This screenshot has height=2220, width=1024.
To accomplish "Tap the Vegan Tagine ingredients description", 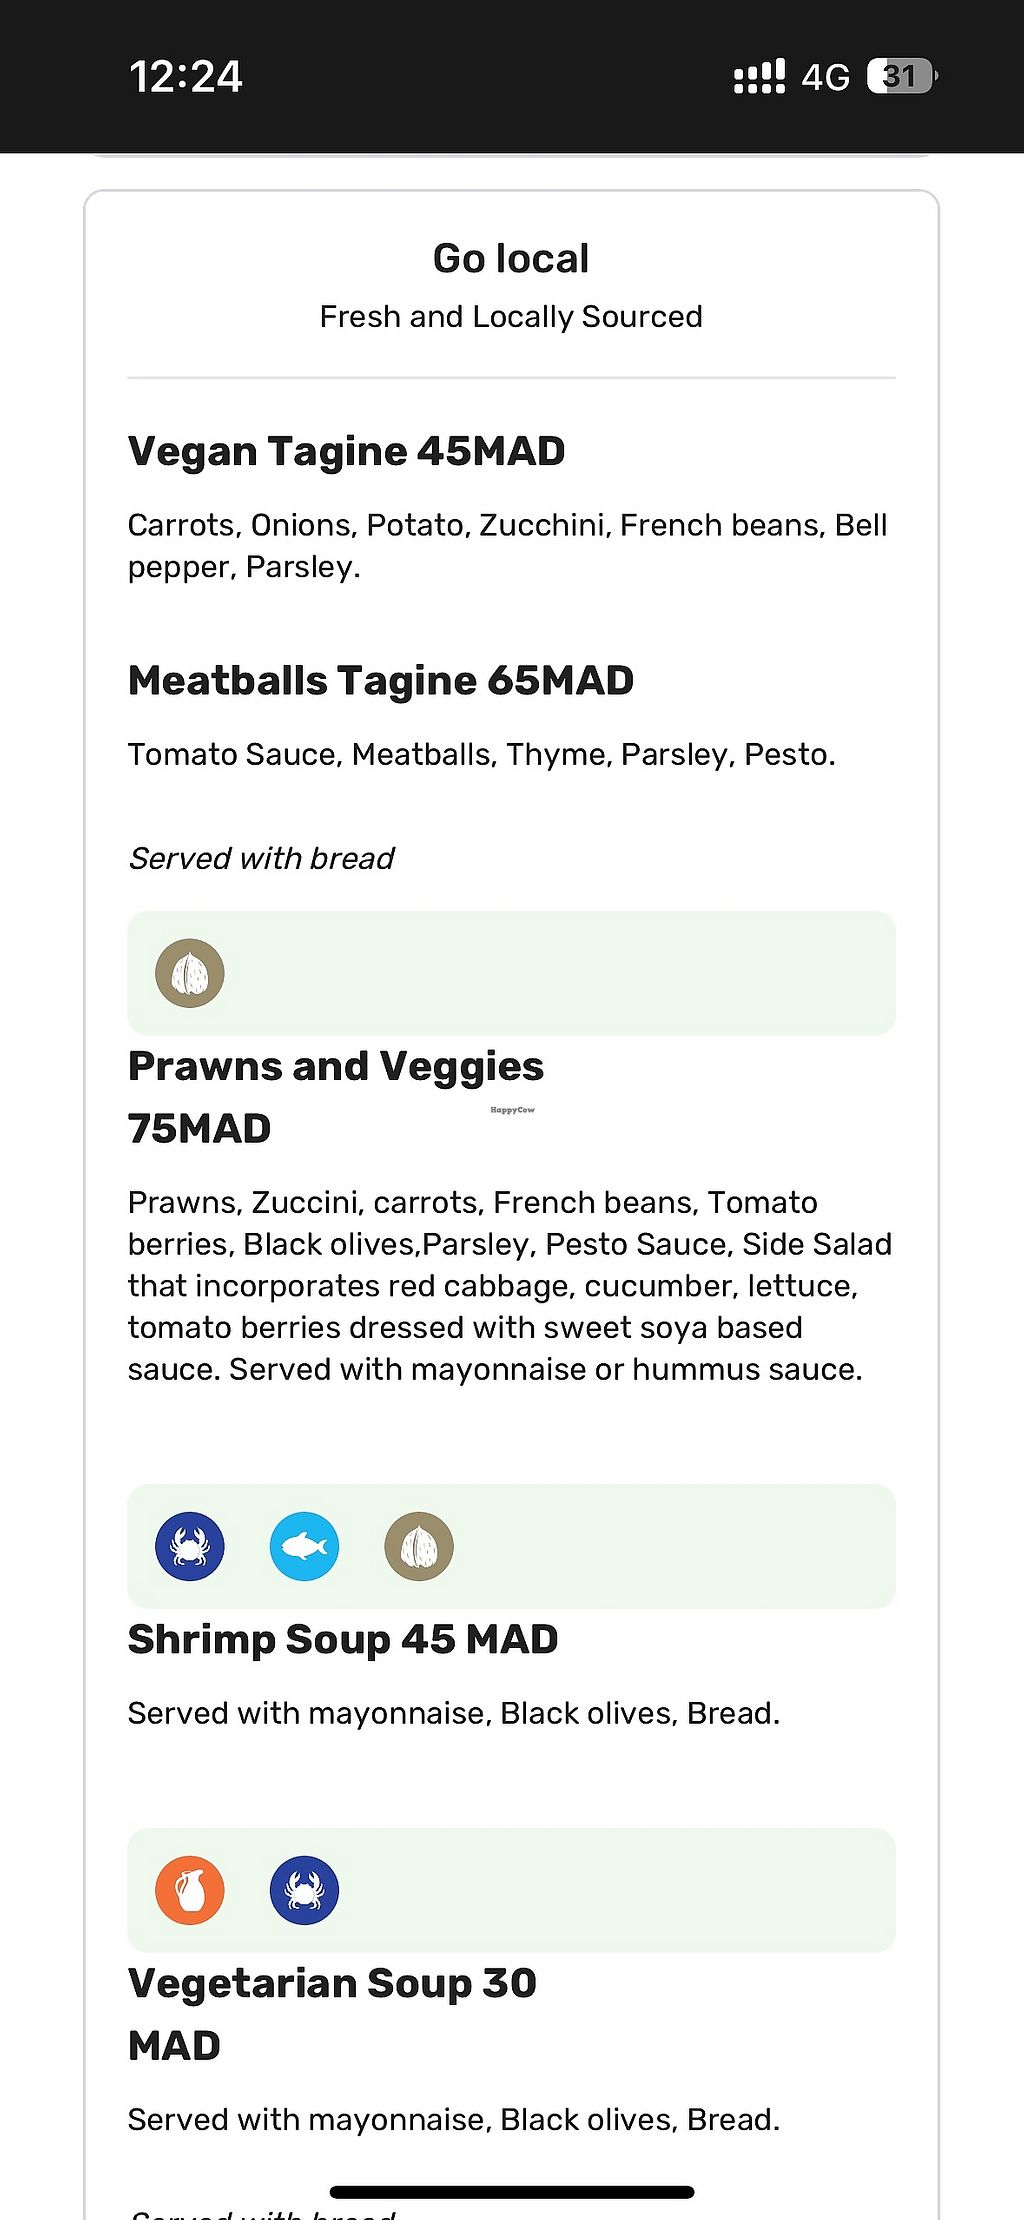I will coord(507,546).
